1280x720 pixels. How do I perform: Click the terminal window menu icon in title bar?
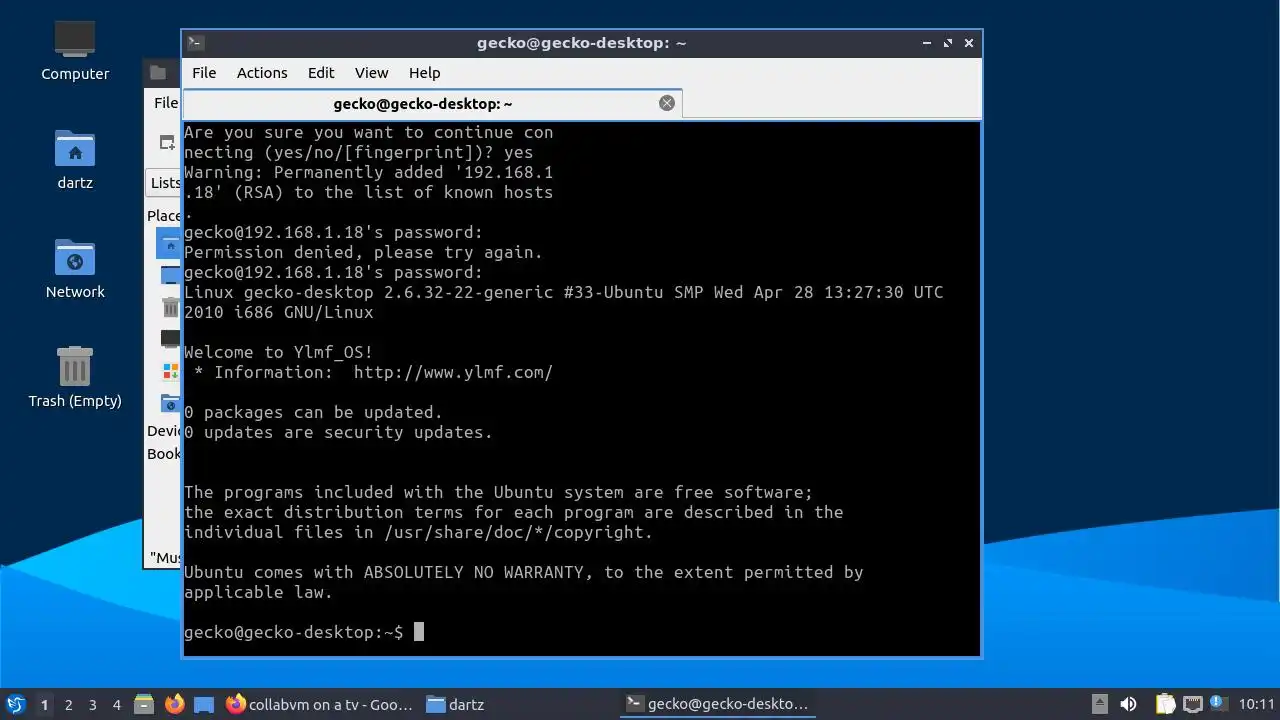(196, 43)
